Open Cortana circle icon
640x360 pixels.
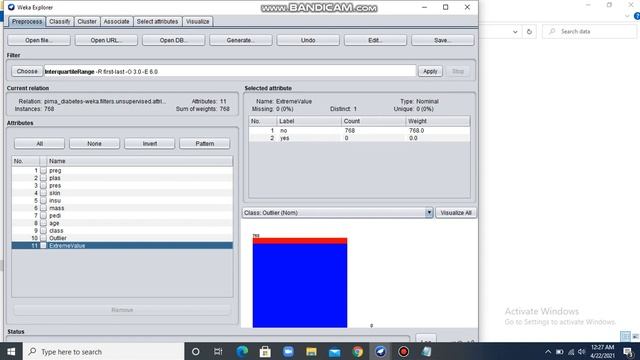click(x=196, y=351)
